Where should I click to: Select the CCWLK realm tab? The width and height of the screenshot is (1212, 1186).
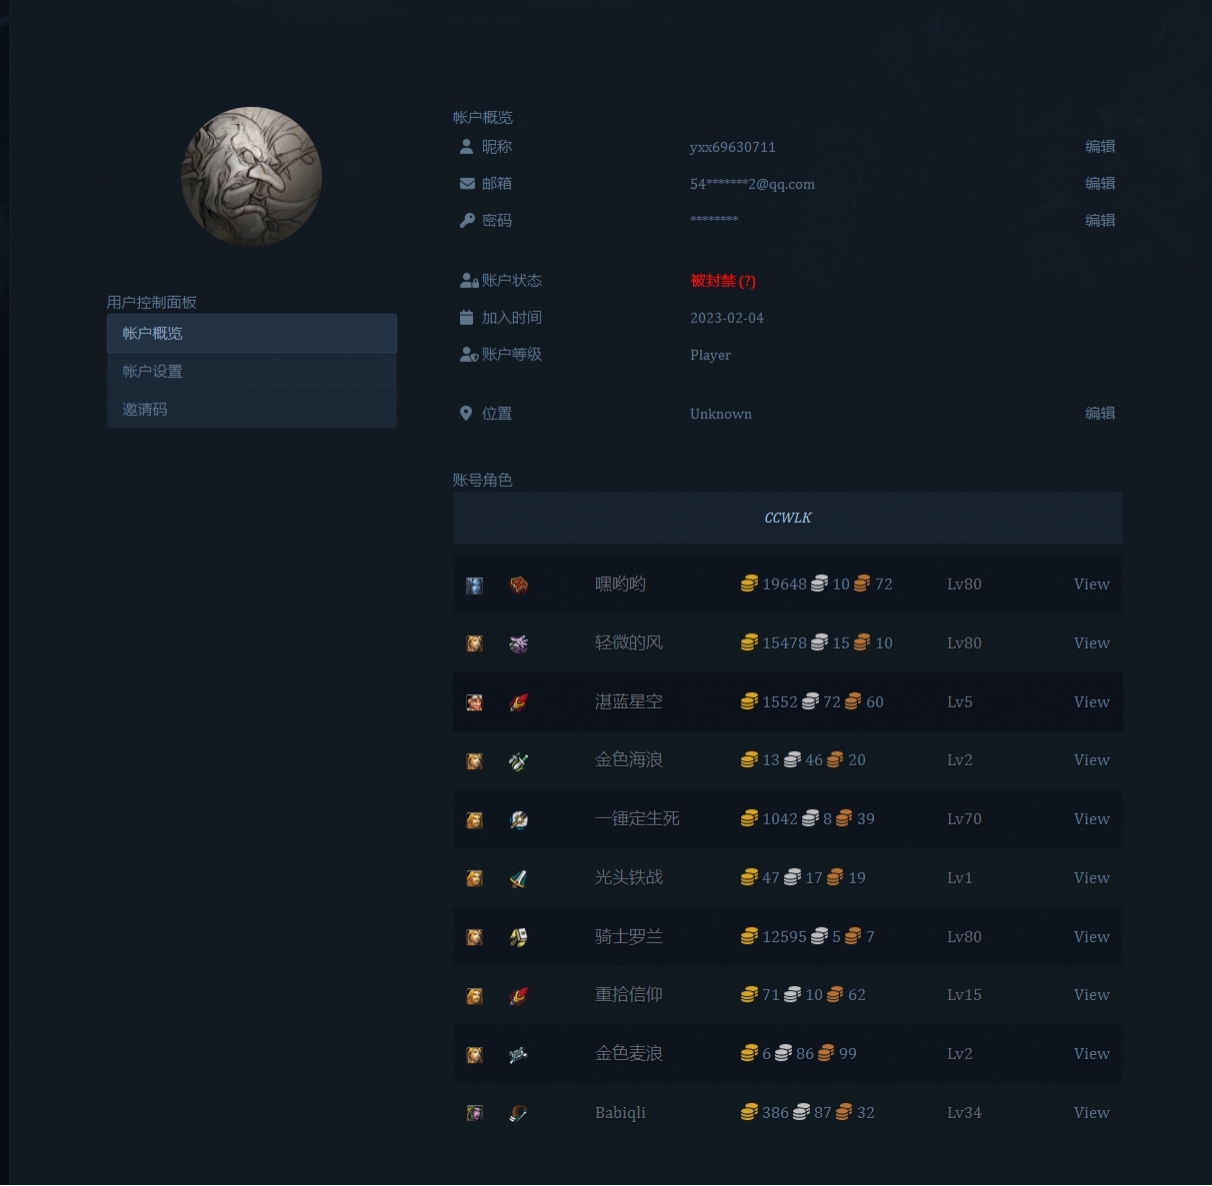(x=787, y=518)
